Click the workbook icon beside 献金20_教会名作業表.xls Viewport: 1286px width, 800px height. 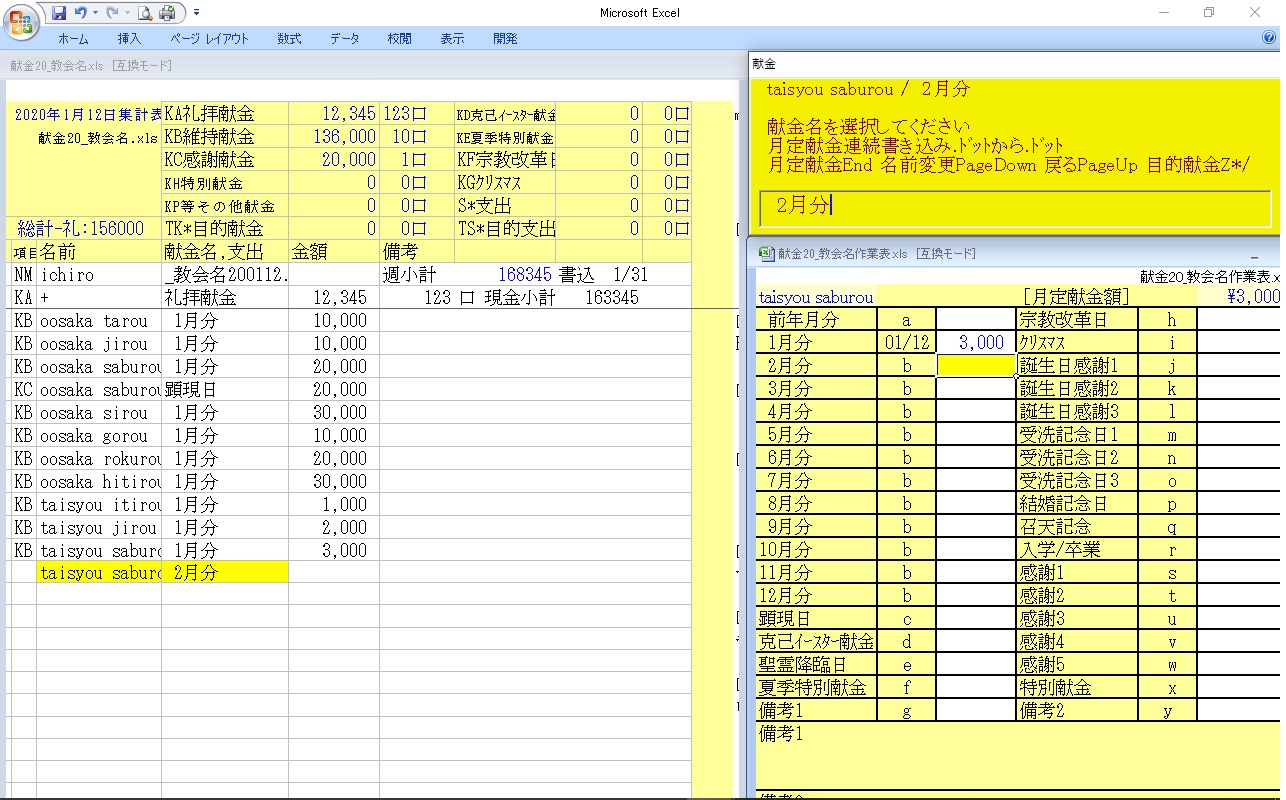click(766, 254)
